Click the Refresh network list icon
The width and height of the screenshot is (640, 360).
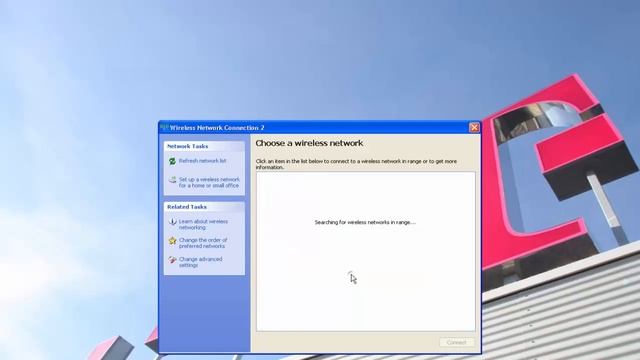[172, 161]
